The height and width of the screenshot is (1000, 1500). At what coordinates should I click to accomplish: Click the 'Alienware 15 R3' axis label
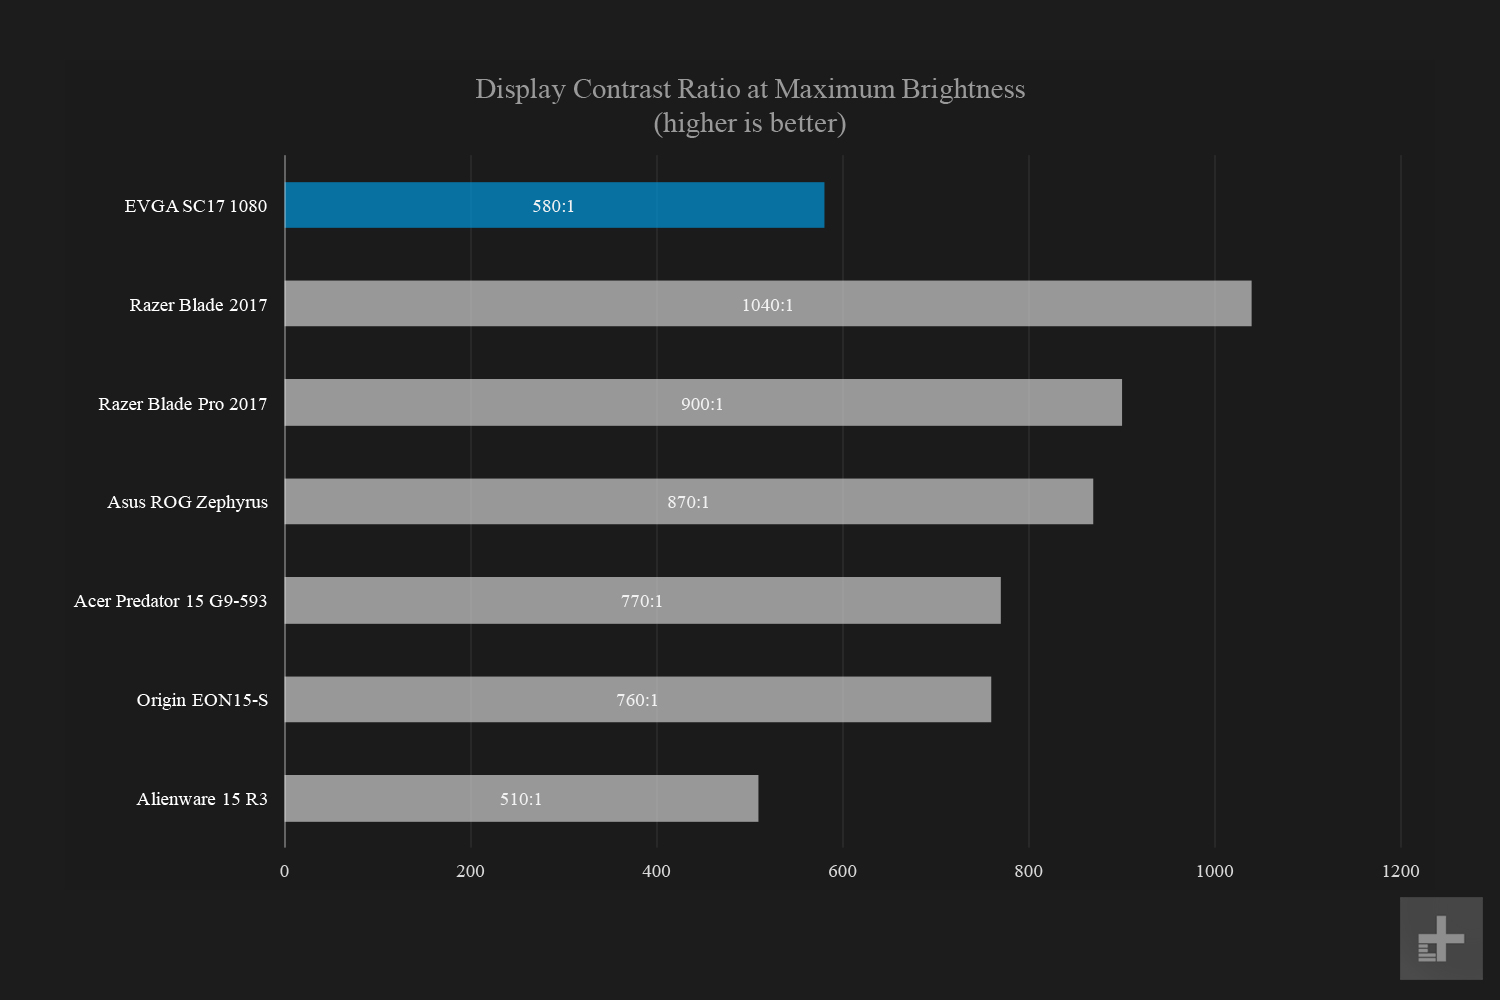coord(202,799)
